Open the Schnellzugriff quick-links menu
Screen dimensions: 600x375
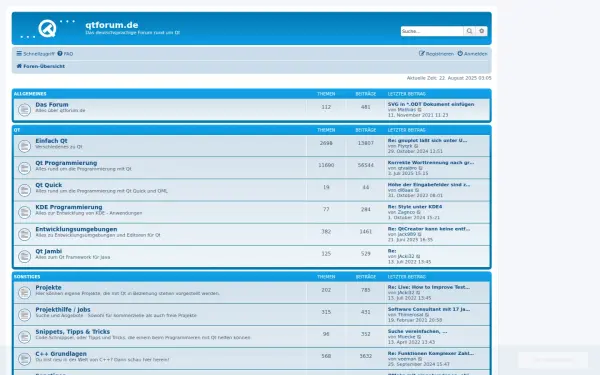tap(36, 54)
